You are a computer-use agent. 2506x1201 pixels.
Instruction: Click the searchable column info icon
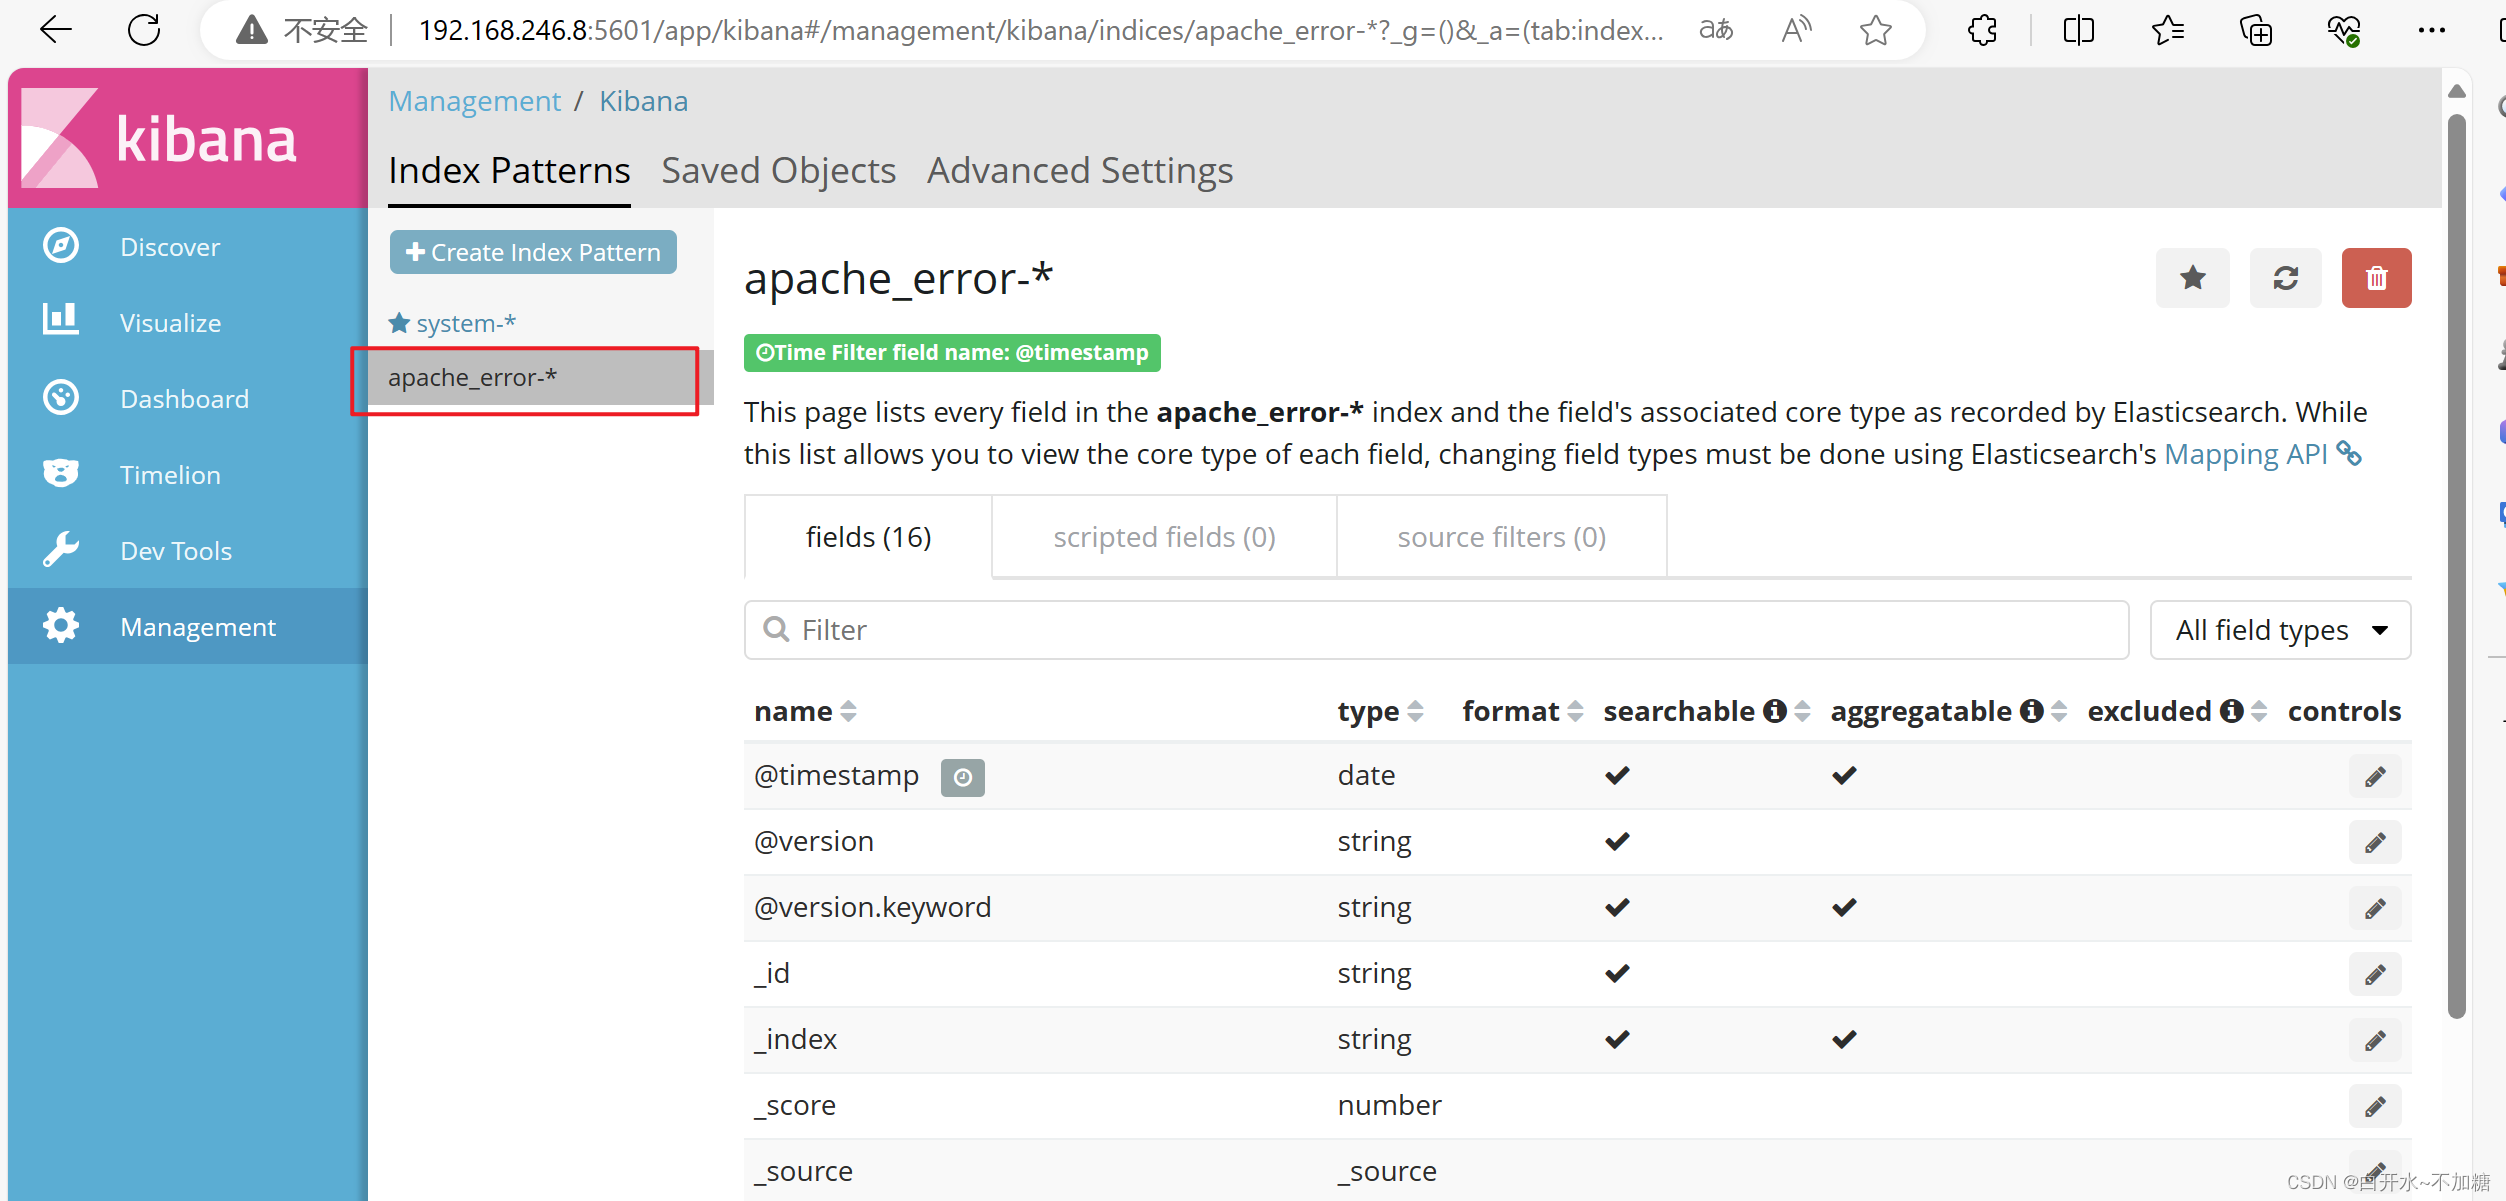pyautogui.click(x=1775, y=711)
